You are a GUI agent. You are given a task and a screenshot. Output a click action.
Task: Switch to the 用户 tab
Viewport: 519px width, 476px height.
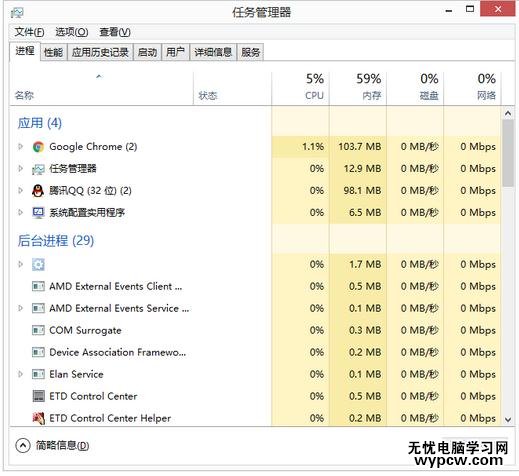point(175,52)
